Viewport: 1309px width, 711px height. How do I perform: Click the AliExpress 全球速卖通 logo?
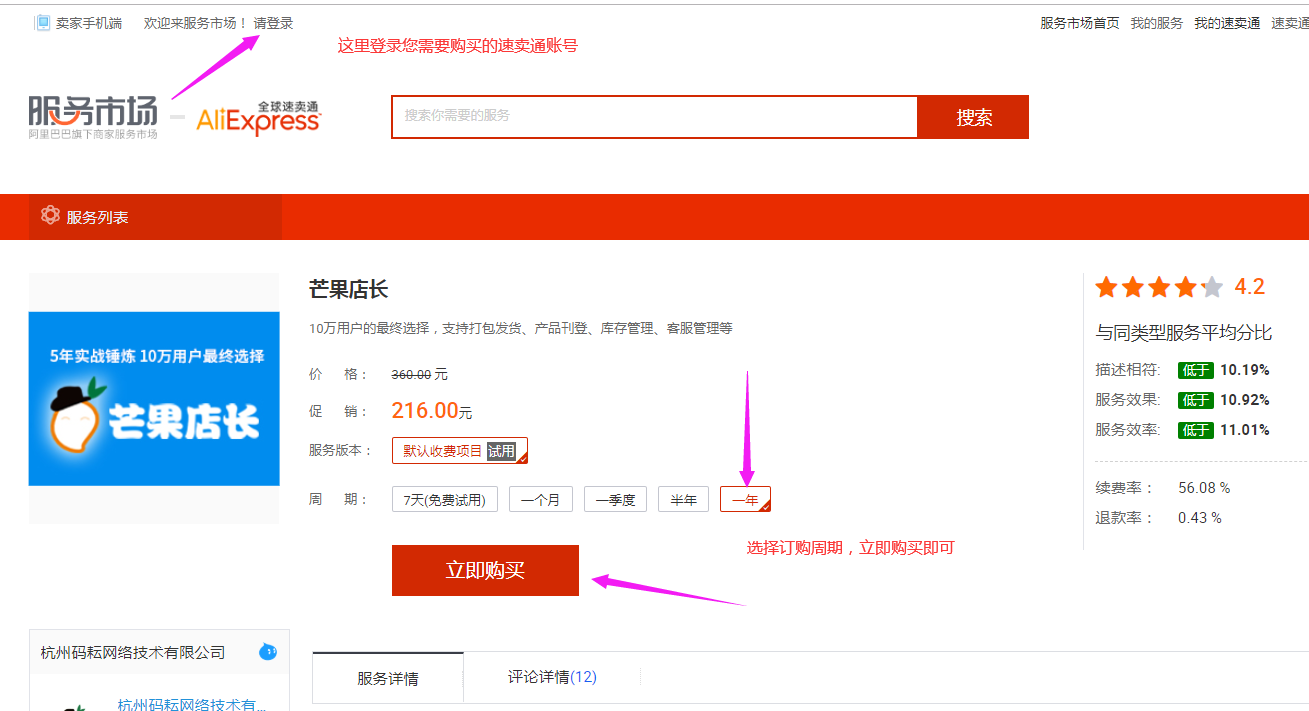pos(258,117)
